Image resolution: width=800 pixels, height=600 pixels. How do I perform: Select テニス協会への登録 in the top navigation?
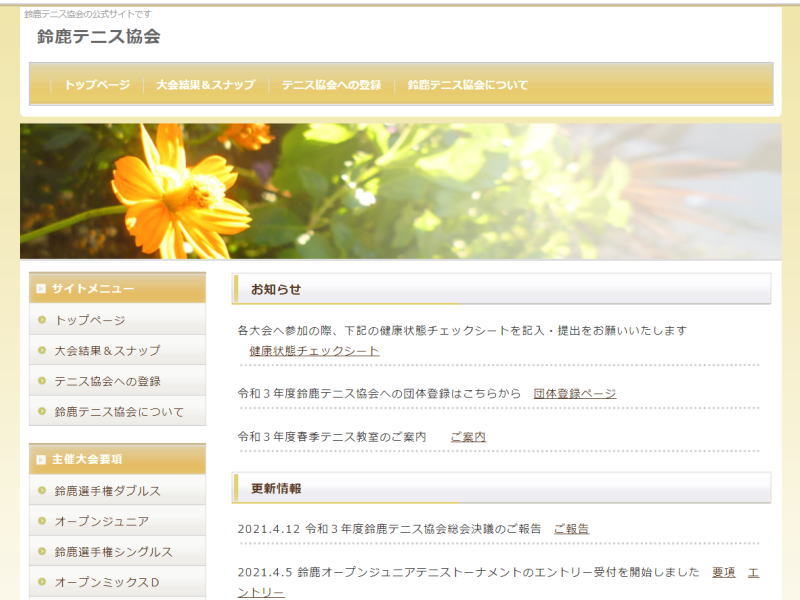coord(331,85)
